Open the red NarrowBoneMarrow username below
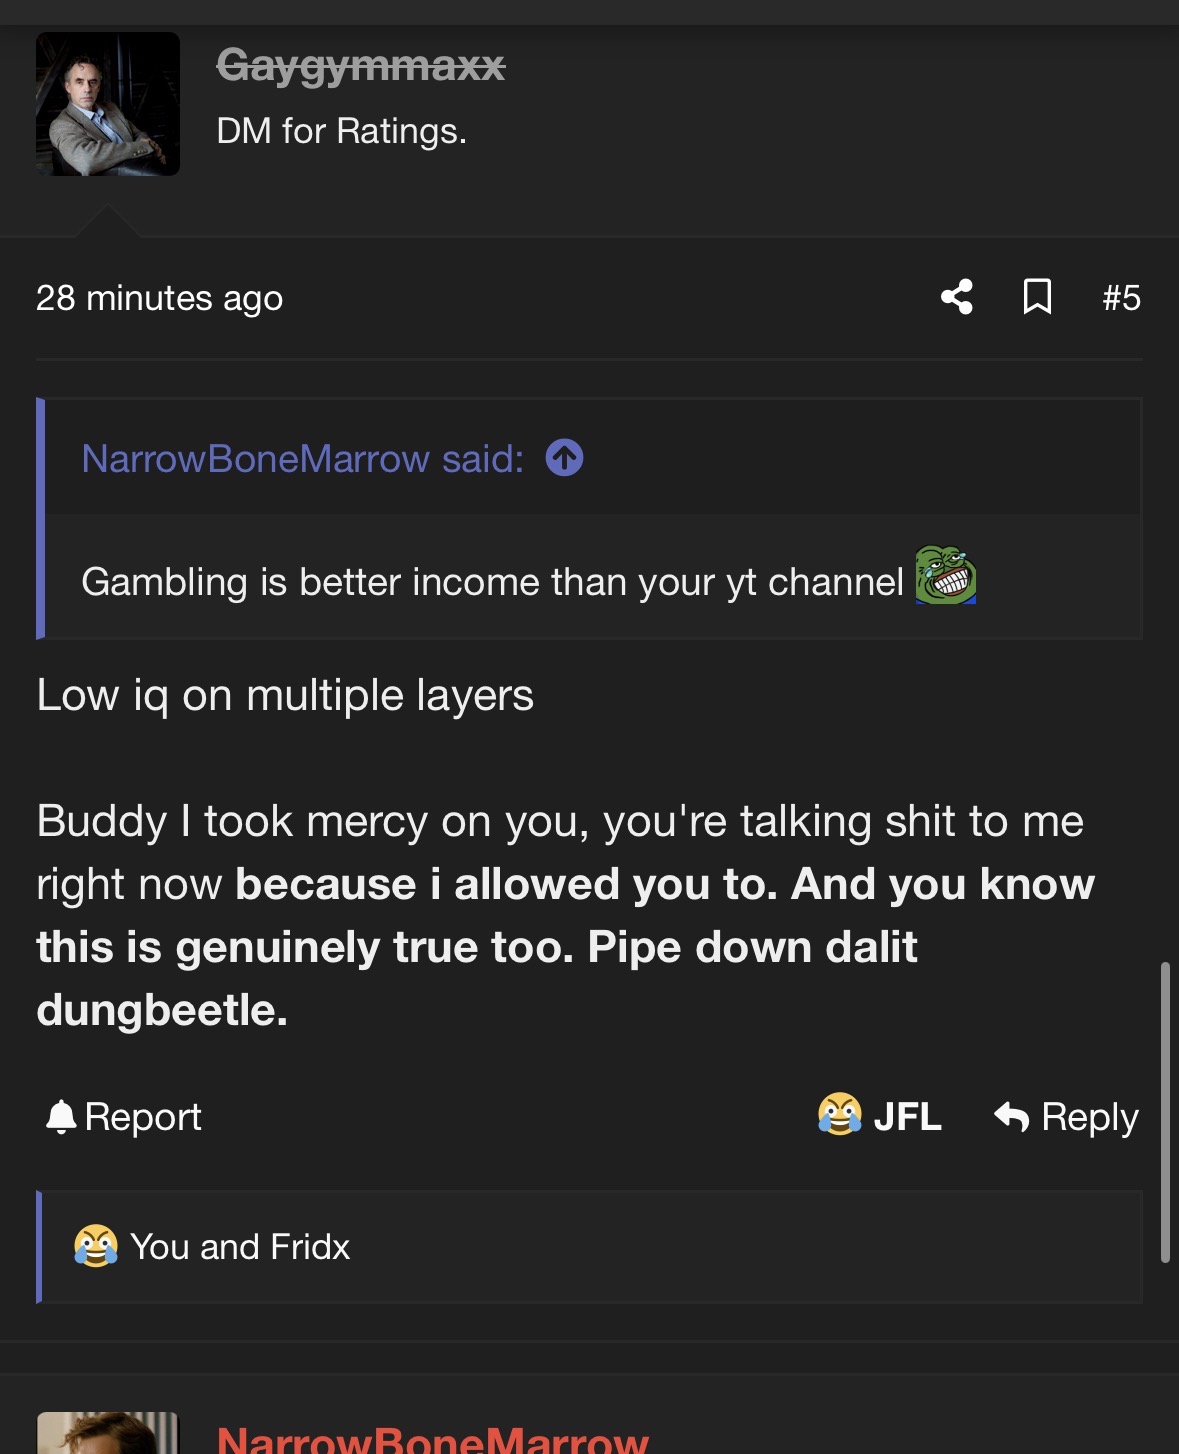 point(432,1440)
